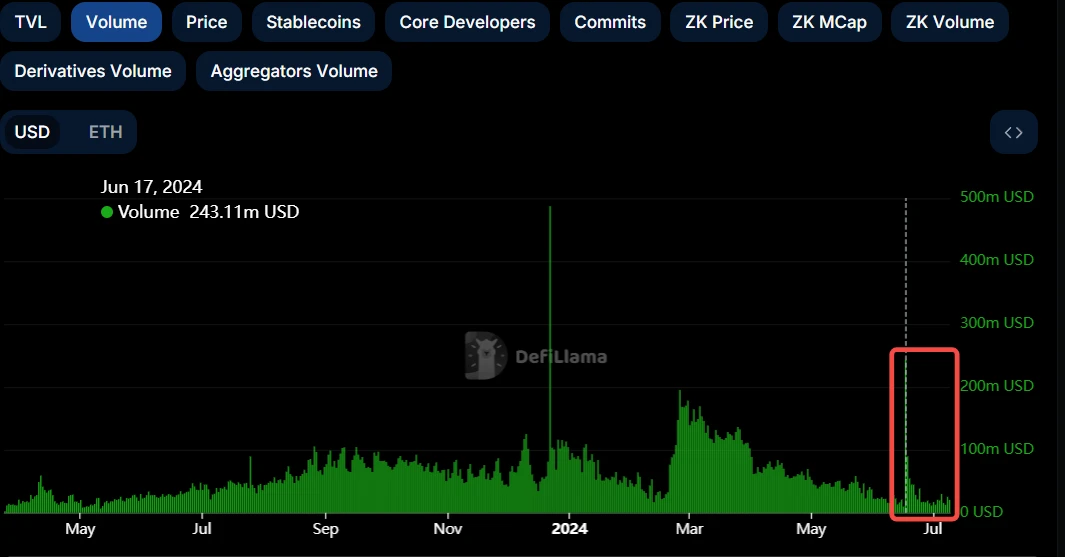The width and height of the screenshot is (1065, 557).
Task: Click the green Volume legend dot
Action: coord(107,212)
